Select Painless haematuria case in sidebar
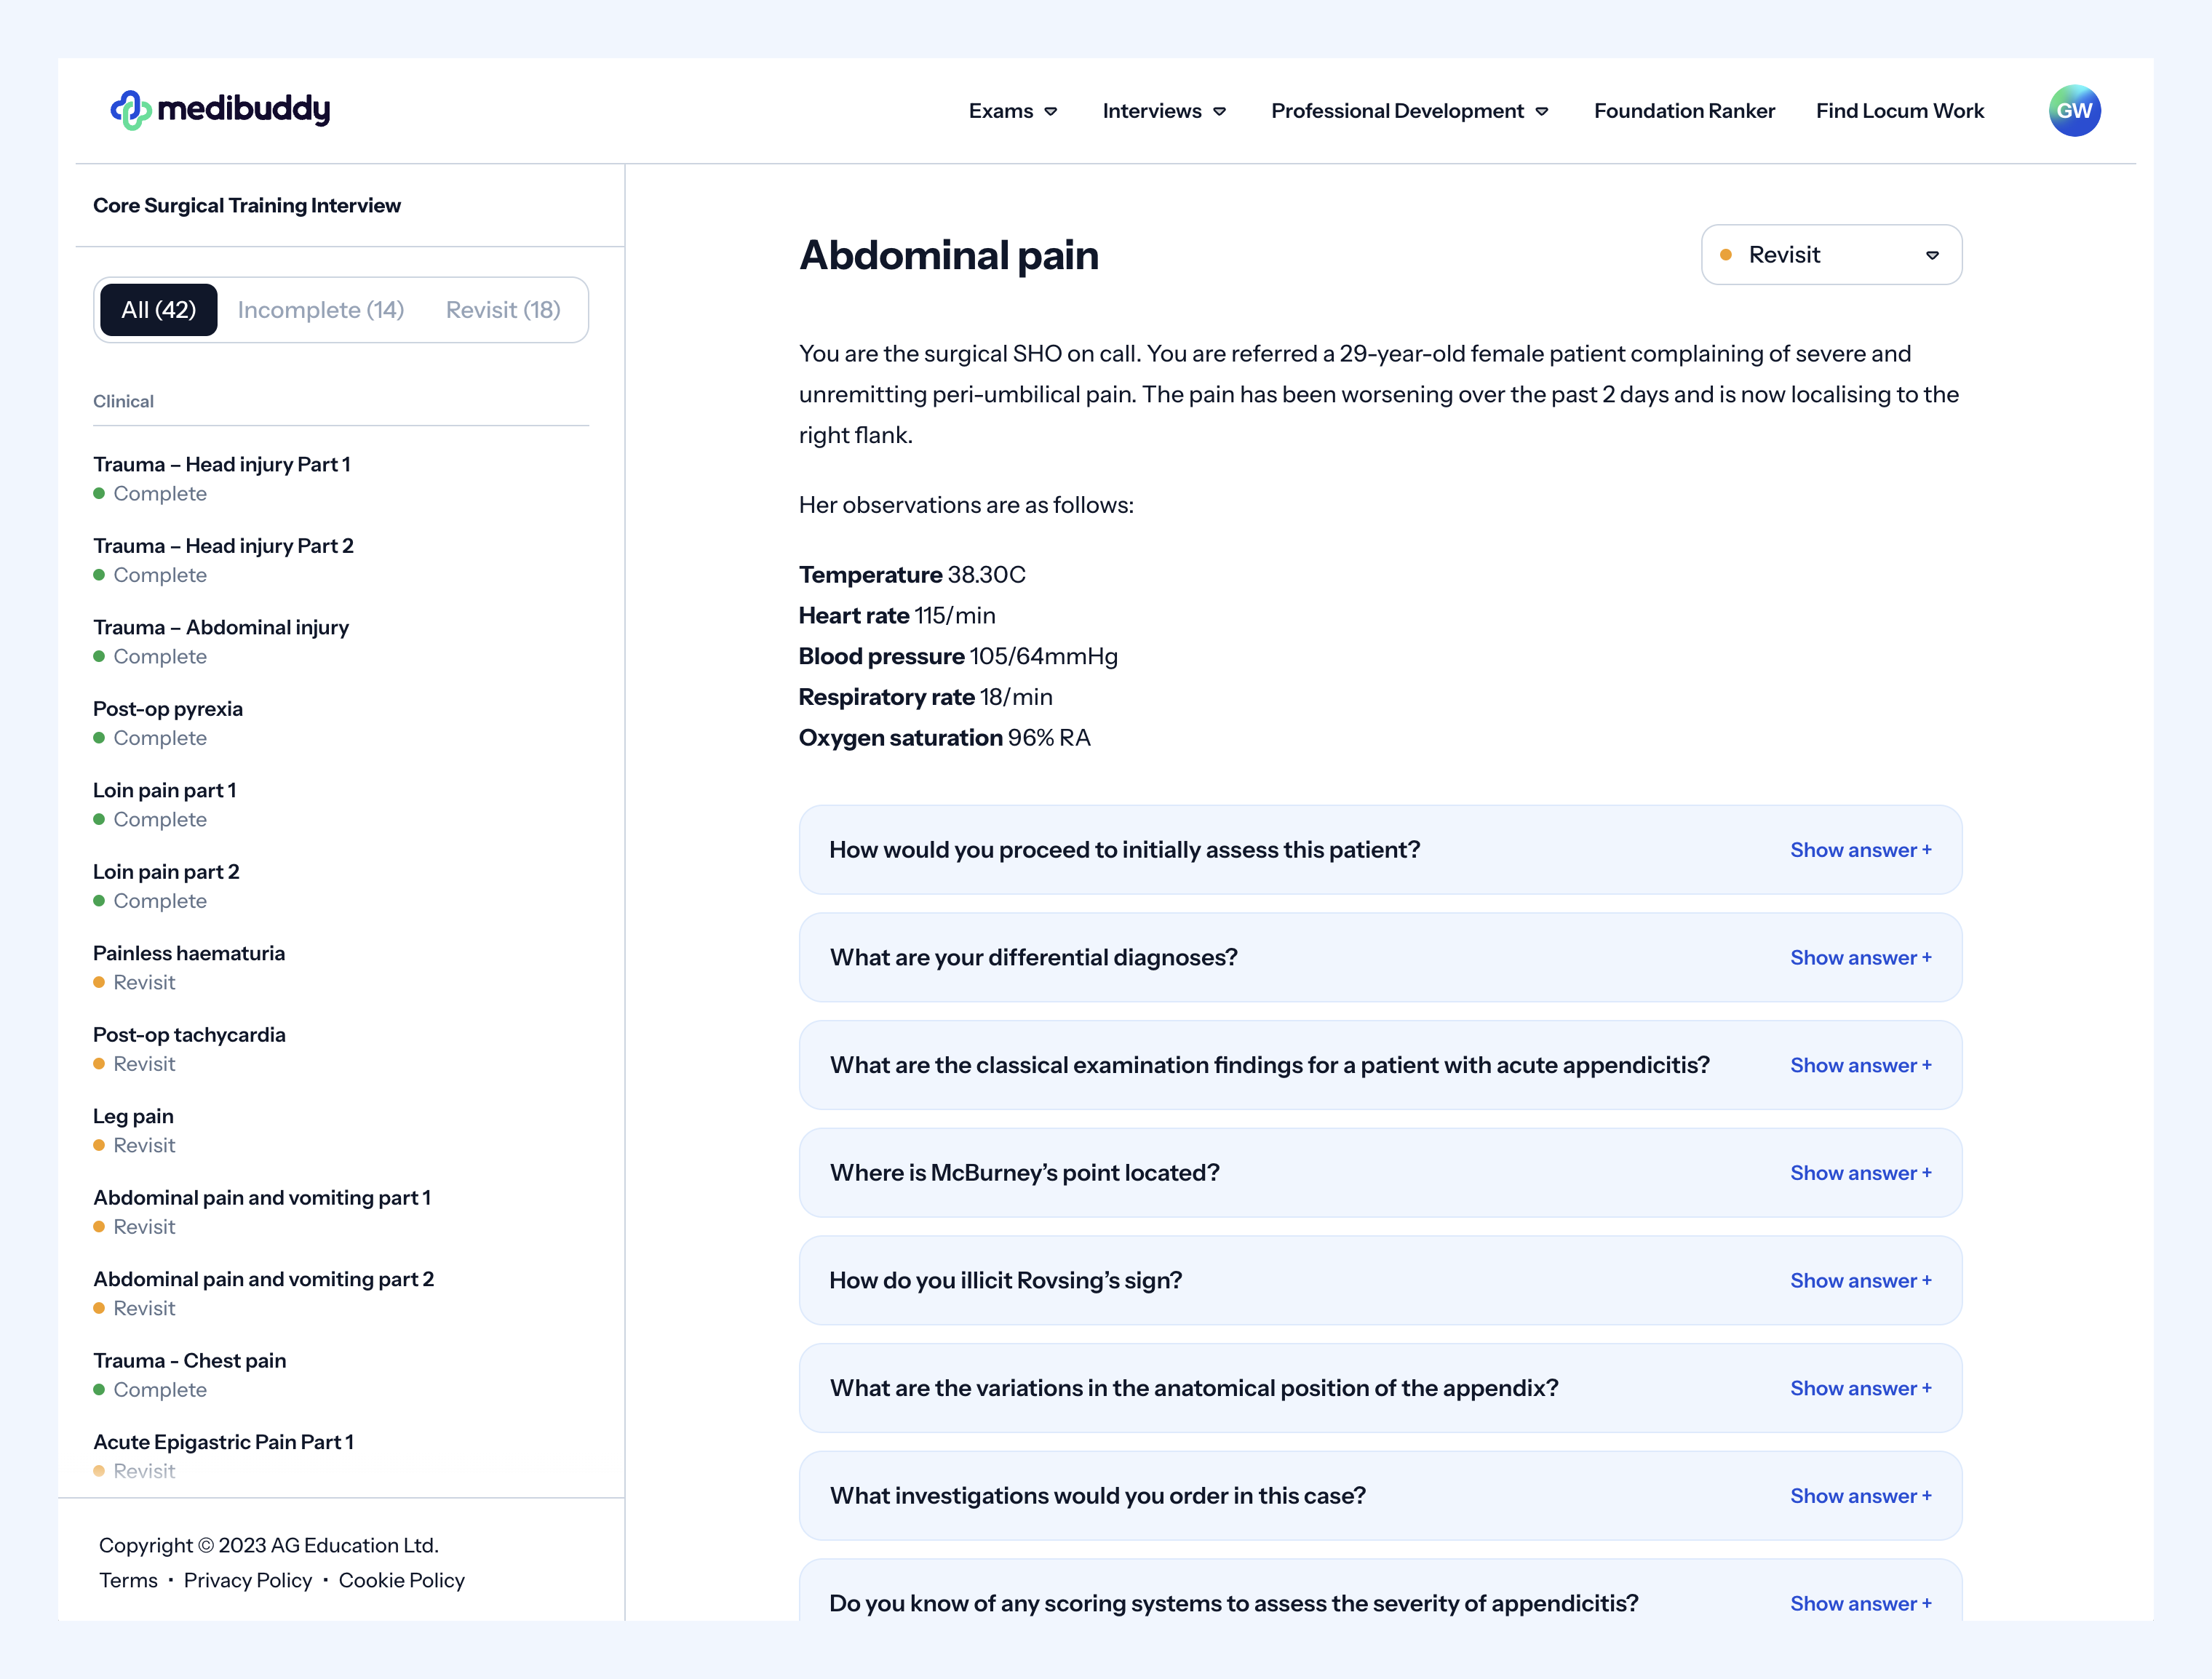This screenshot has height=1679, width=2212. pos(189,967)
